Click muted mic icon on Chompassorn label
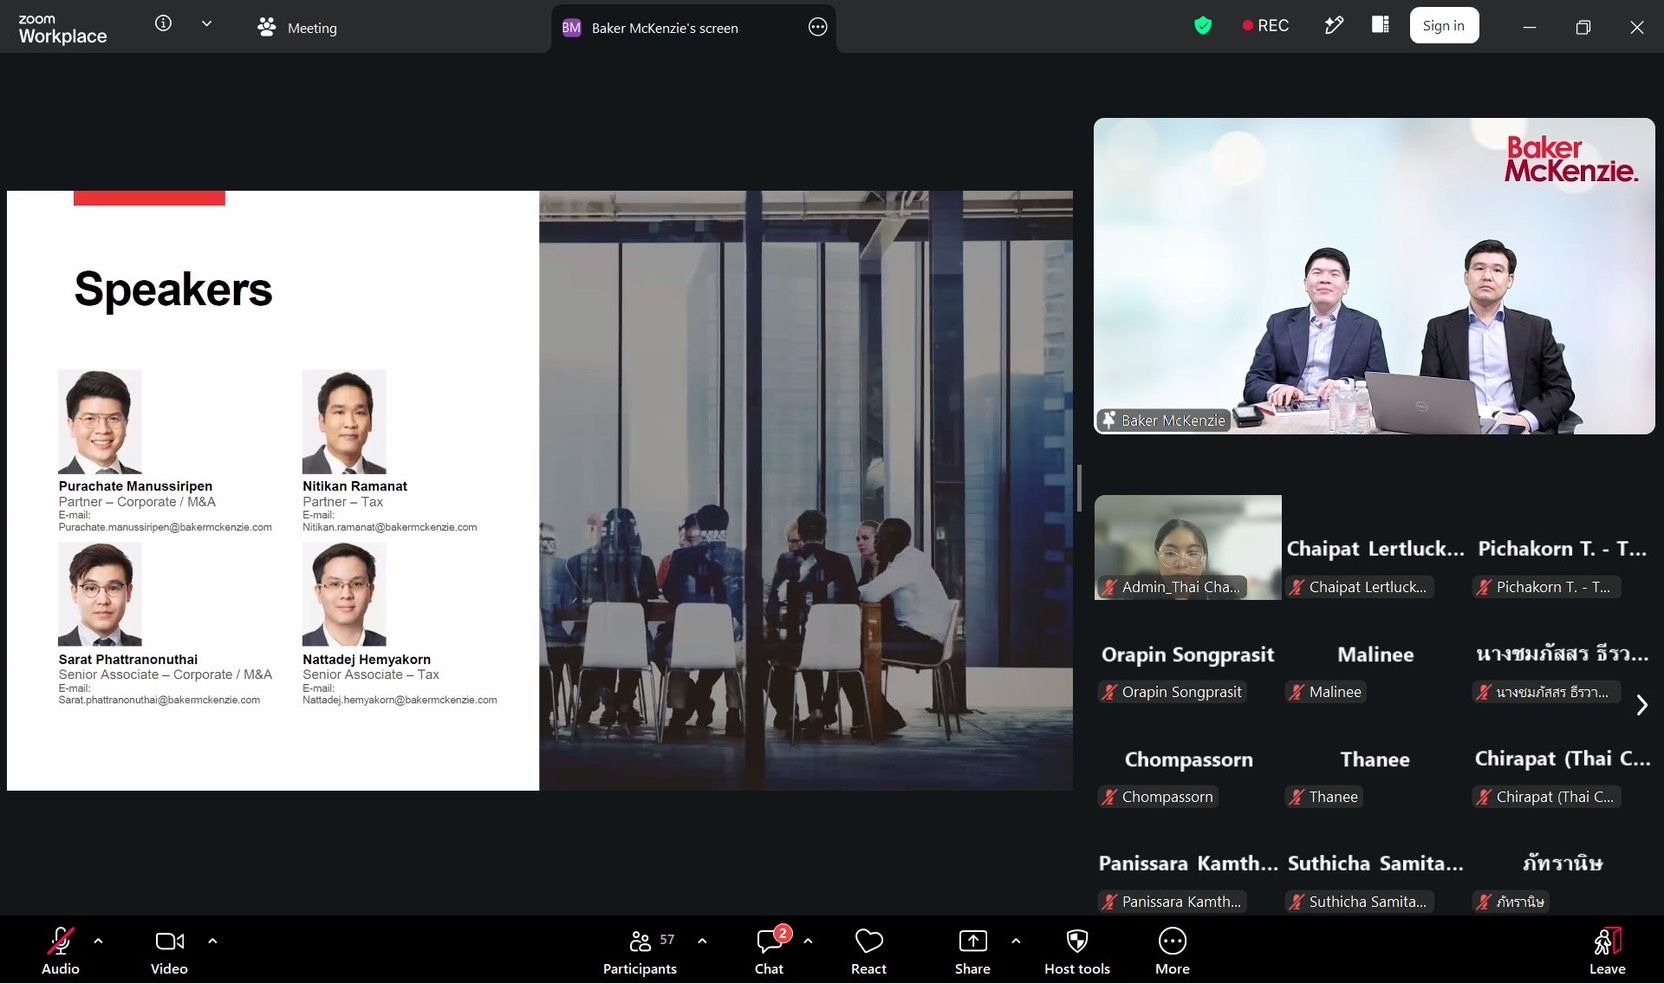Viewport: 1664px width, 984px height. point(1109,797)
